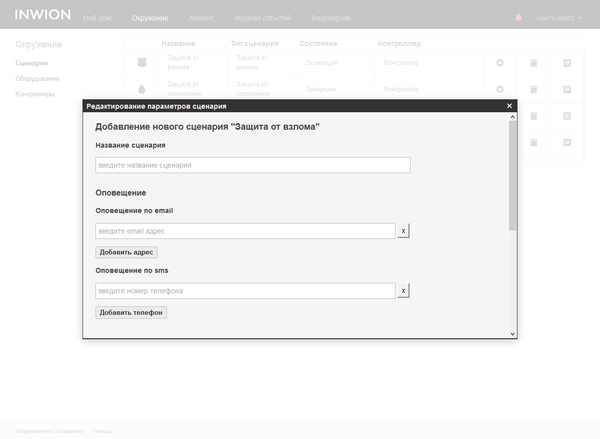Click the Эскалация state cell

pos(321,62)
